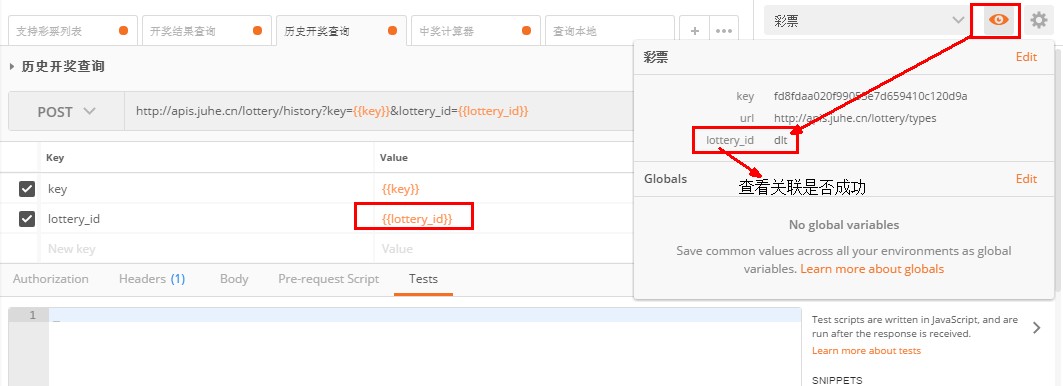Open the tab options three-dots menu
Image resolution: width=1063 pixels, height=386 pixels.
tap(723, 31)
